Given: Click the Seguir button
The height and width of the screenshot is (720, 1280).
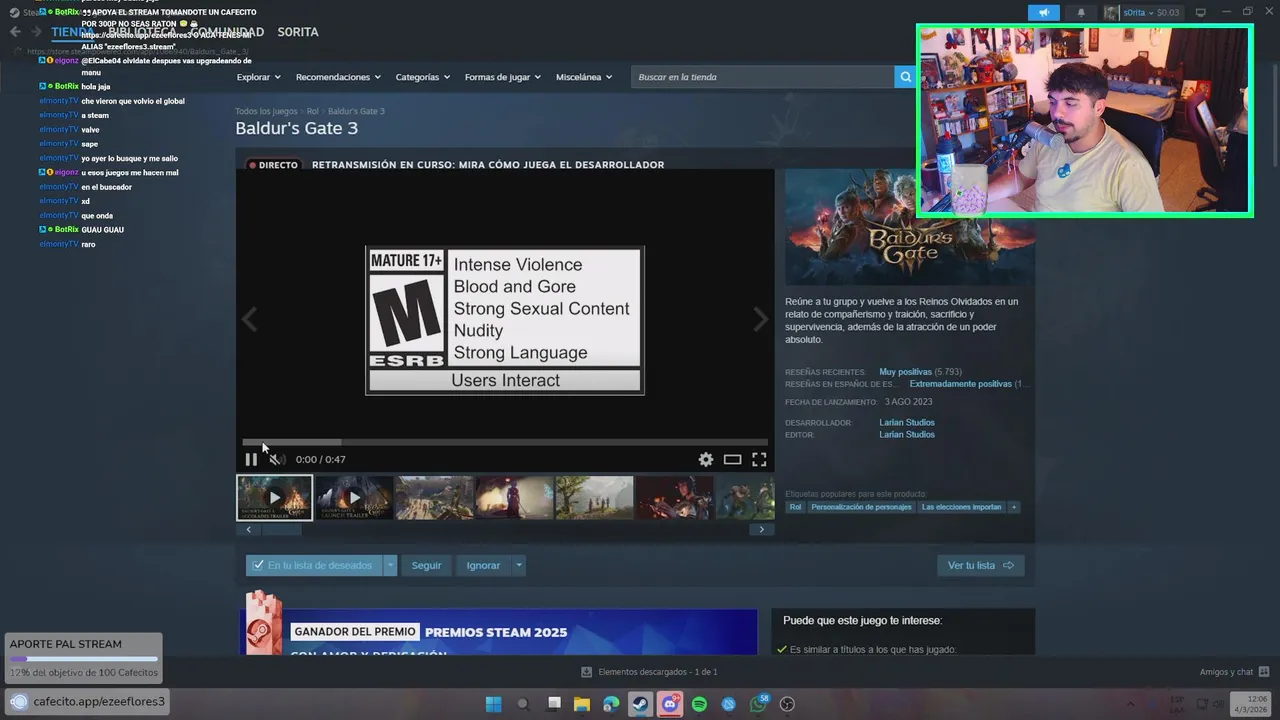Looking at the screenshot, I should coord(426,565).
